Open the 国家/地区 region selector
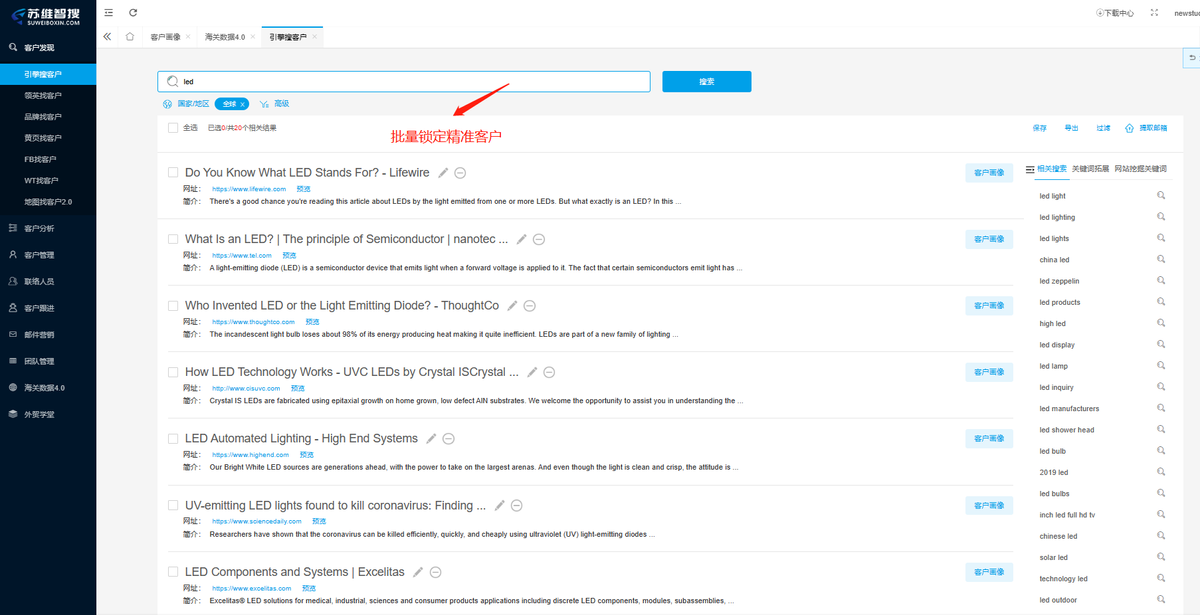The image size is (1200, 615). (186, 104)
